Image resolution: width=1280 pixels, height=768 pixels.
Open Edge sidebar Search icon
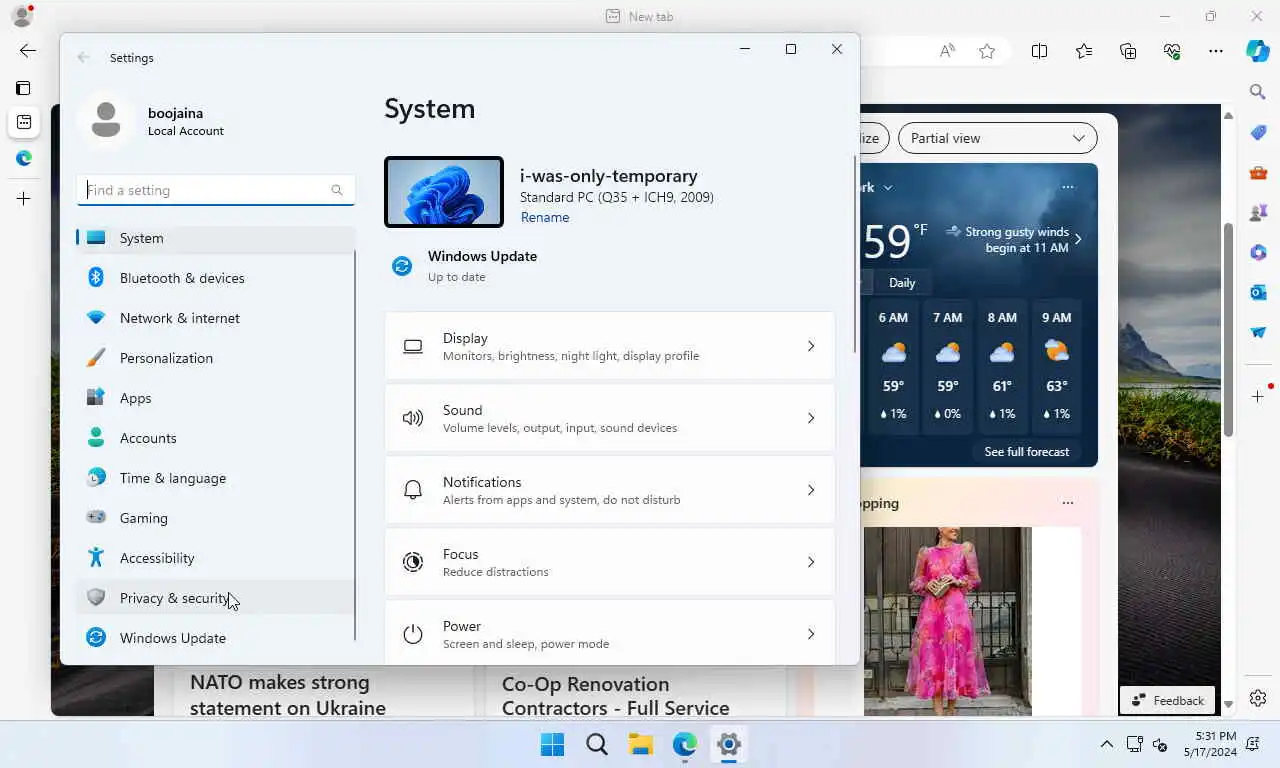click(1258, 92)
